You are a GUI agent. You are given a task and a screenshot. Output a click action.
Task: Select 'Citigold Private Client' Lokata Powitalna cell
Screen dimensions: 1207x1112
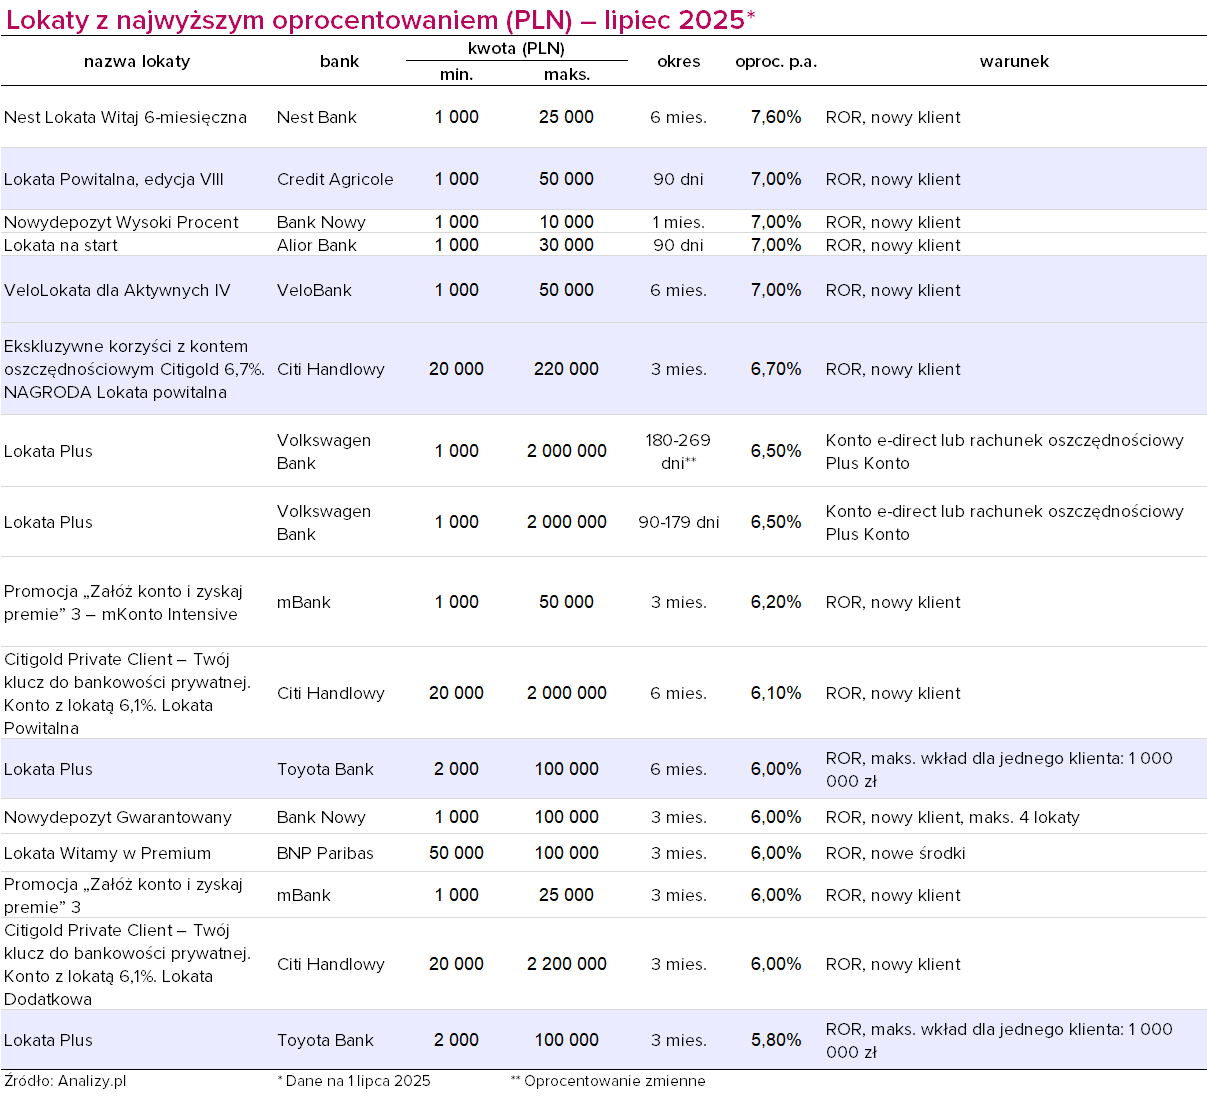(128, 693)
